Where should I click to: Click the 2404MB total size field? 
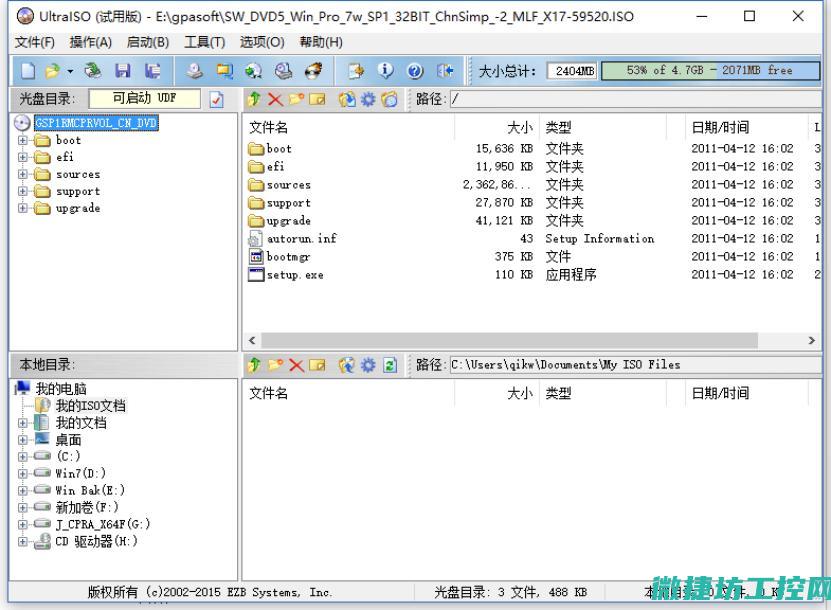tap(572, 70)
